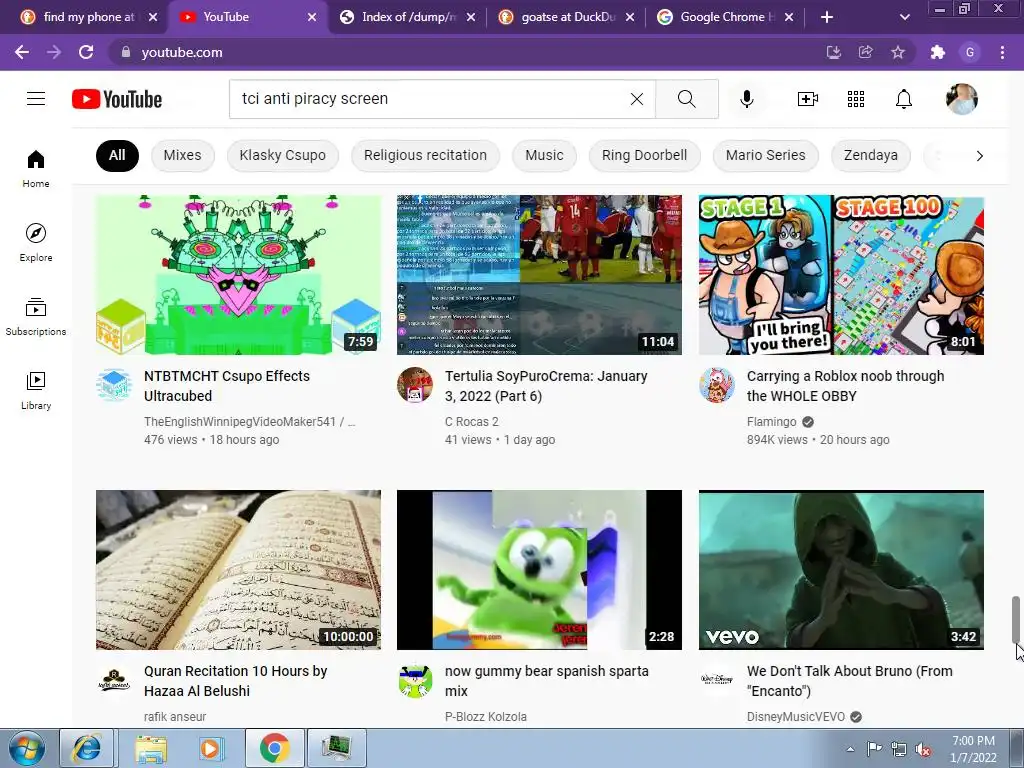Open the We Don't Talk About Bruno thumbnail

pos(841,569)
